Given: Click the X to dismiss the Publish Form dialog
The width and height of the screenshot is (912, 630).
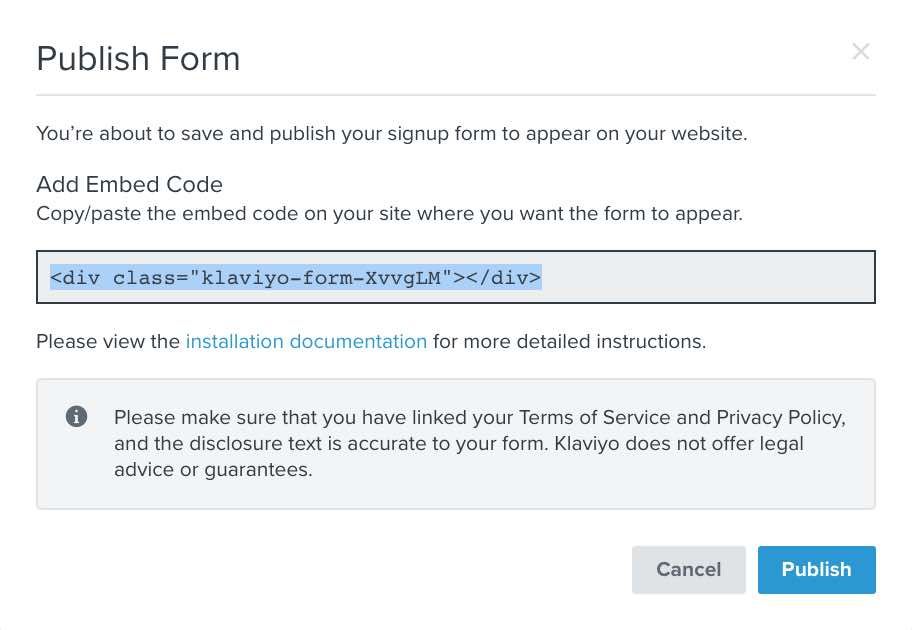Looking at the screenshot, I should 861,51.
